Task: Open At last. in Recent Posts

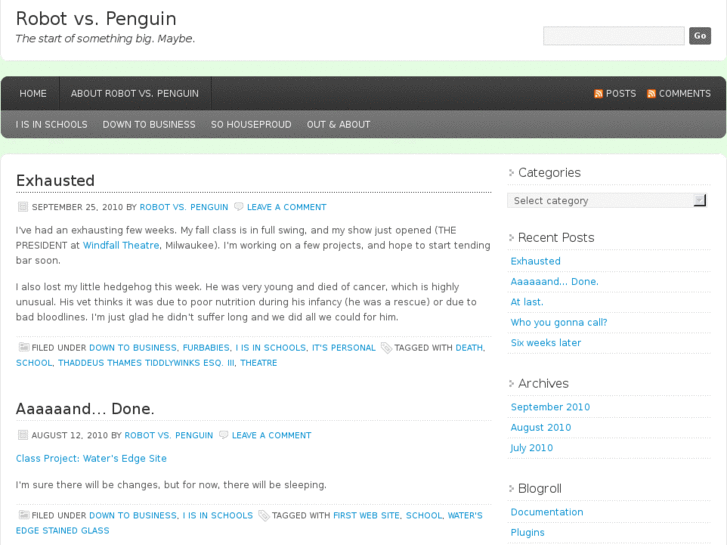Action: 527,302
